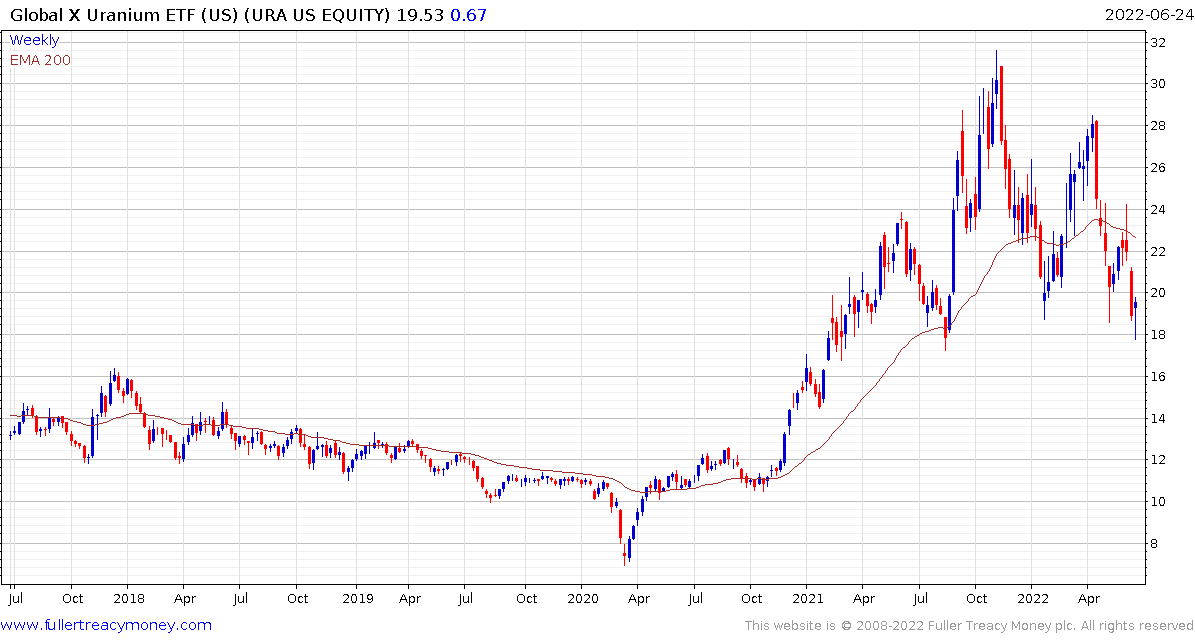Click the blue change value 0.67
This screenshot has width=1195, height=640.
[469, 14]
